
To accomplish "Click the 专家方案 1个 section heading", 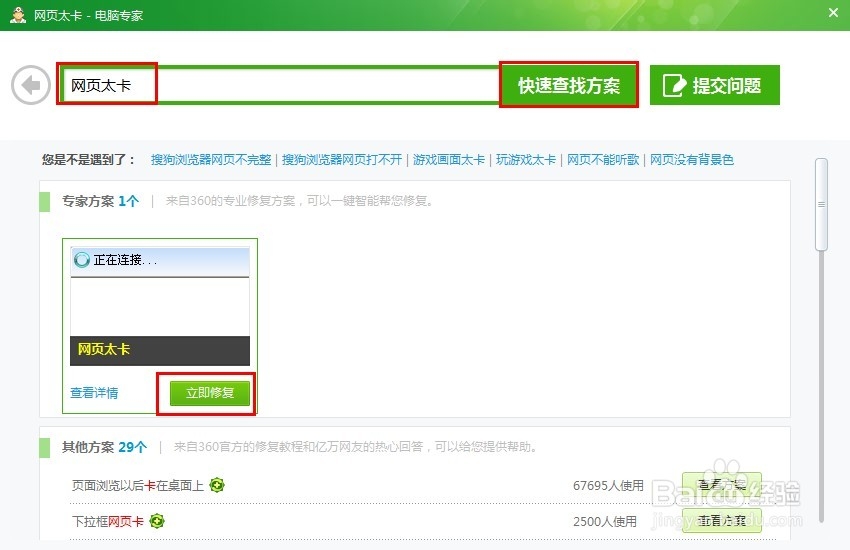I will tap(100, 201).
